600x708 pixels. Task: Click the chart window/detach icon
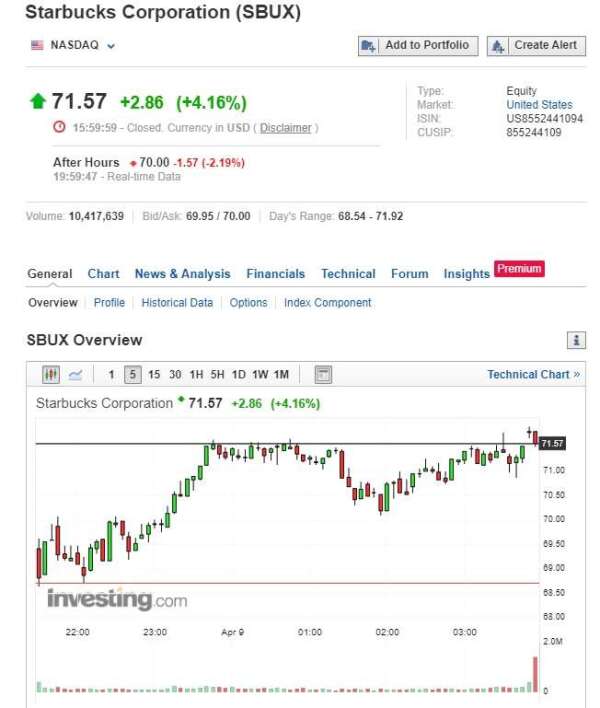323,374
